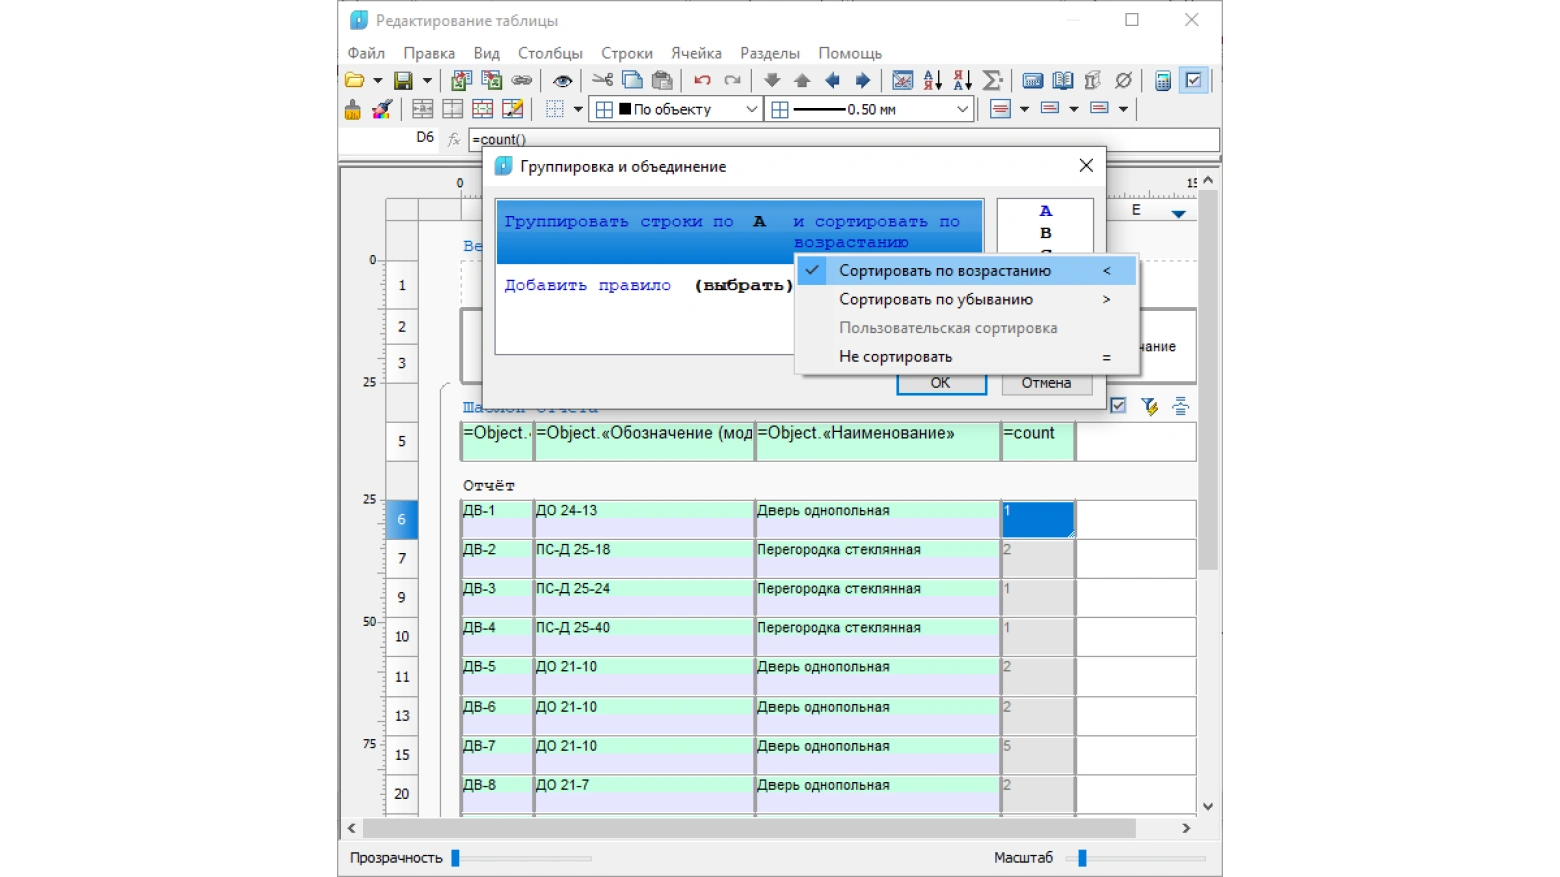Toggle the checkbox icon at toolbar end
The height and width of the screenshot is (877, 1560).
[x=1194, y=81]
